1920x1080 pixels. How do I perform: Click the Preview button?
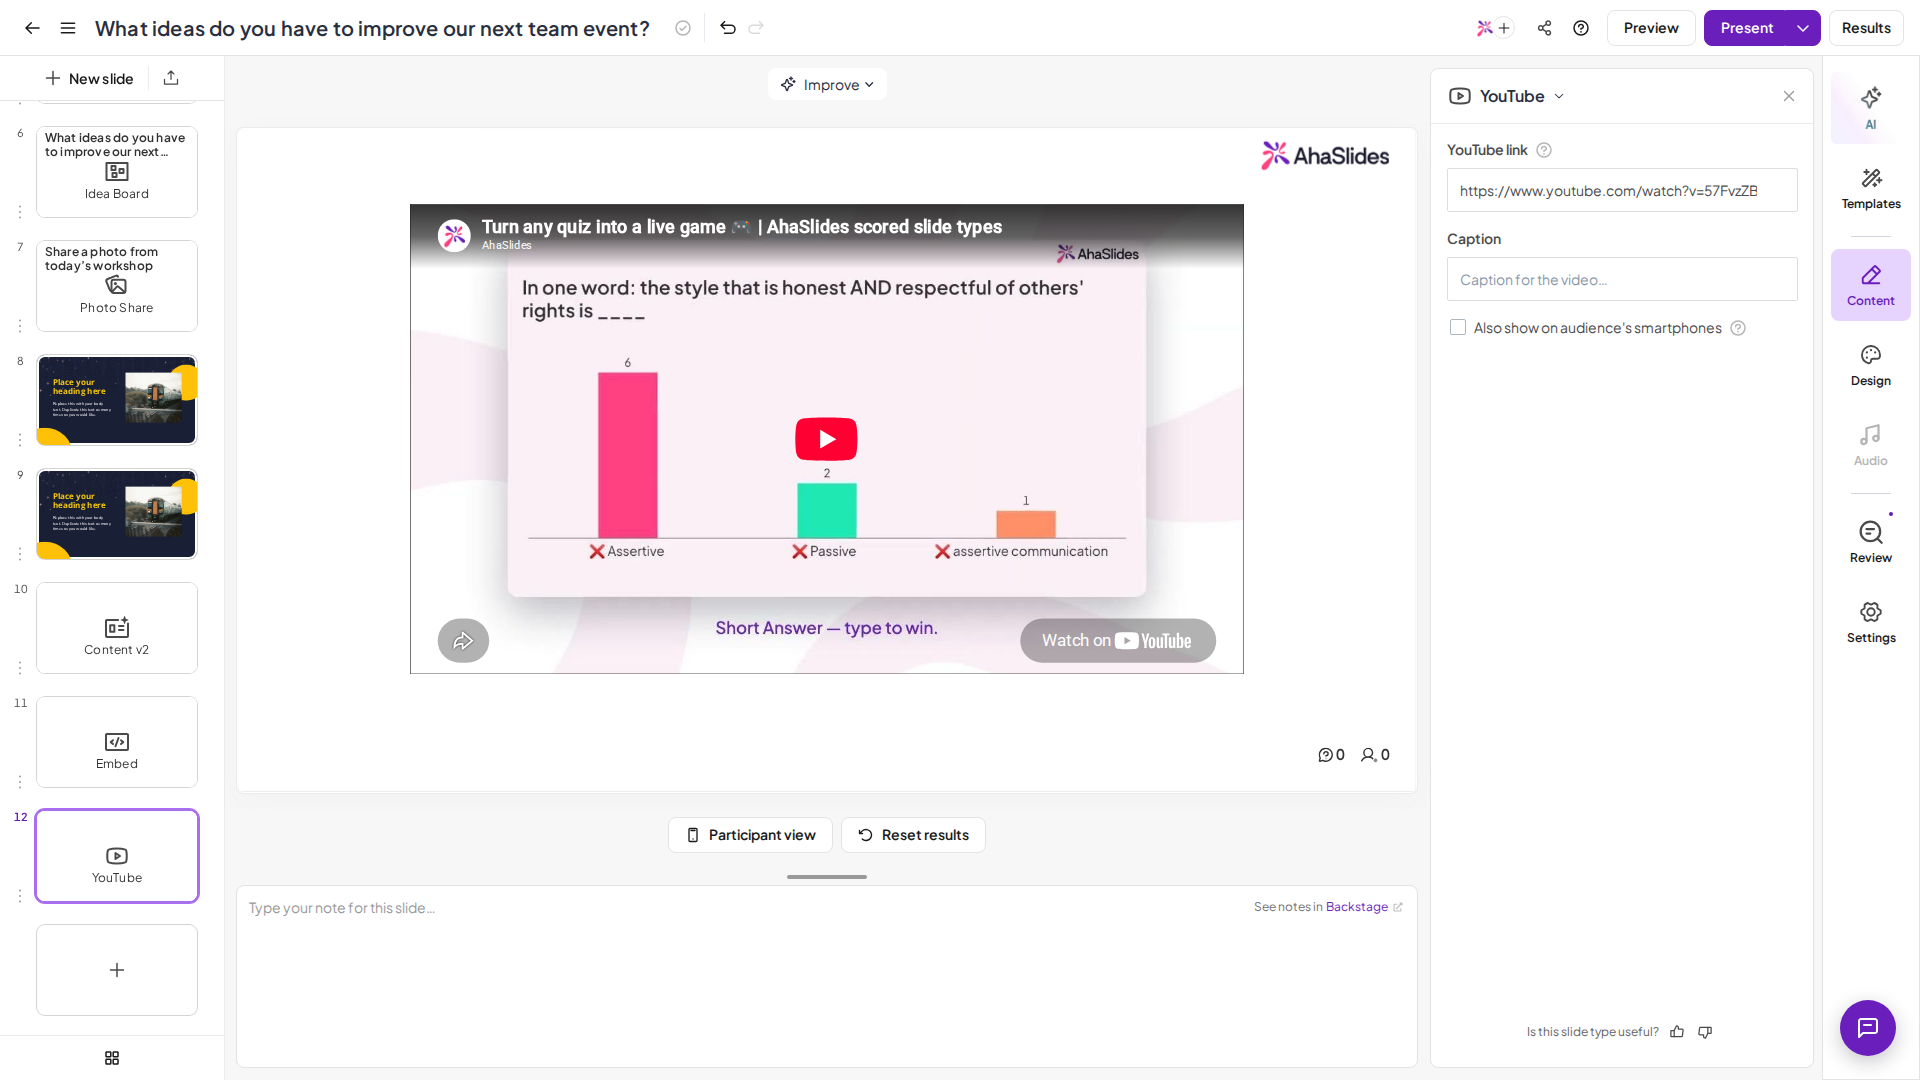[1651, 28]
